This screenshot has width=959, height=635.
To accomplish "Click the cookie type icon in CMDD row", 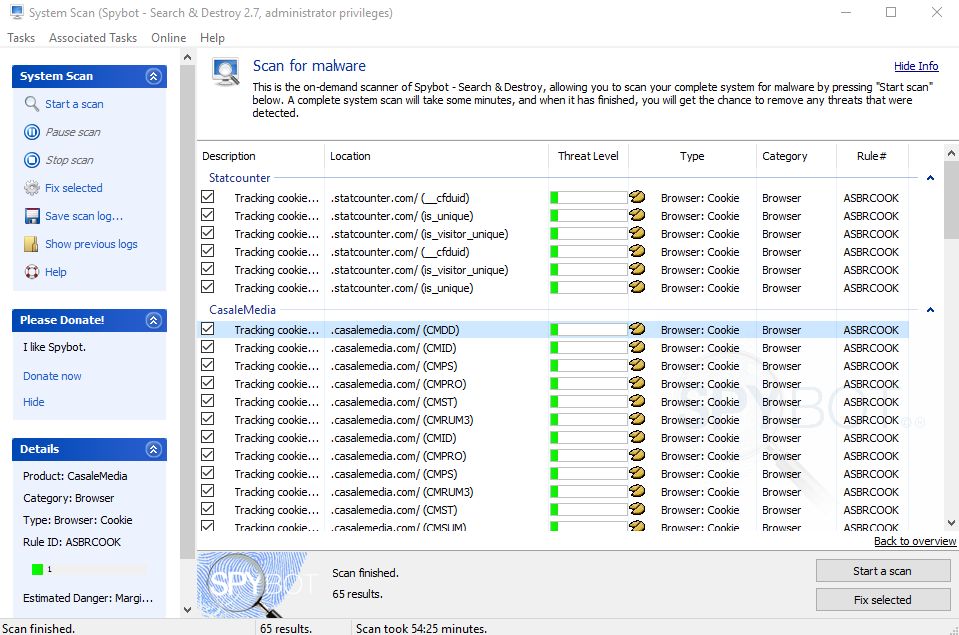I will [x=637, y=329].
